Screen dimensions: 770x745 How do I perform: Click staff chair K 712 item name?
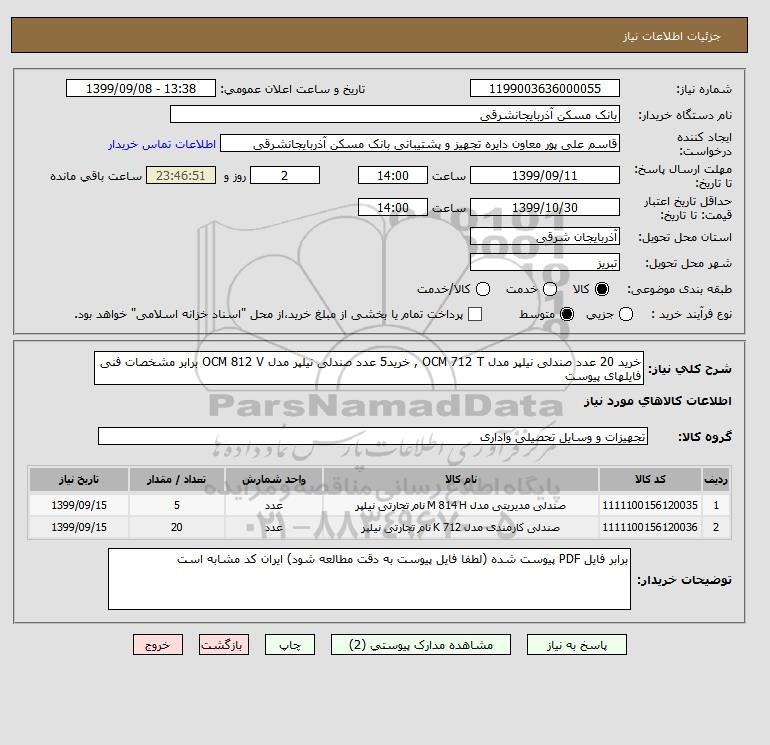tap(461, 527)
